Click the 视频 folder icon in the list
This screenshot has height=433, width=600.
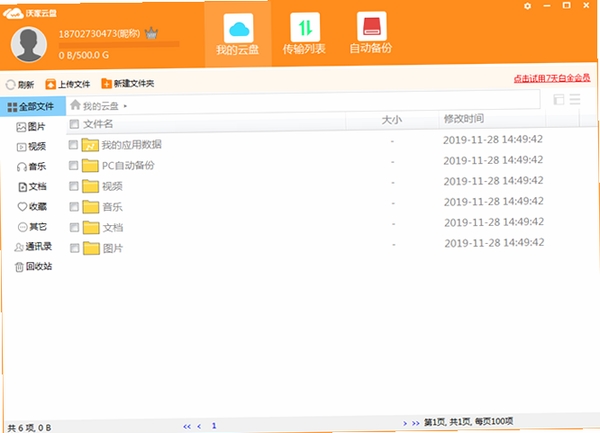[x=91, y=186]
